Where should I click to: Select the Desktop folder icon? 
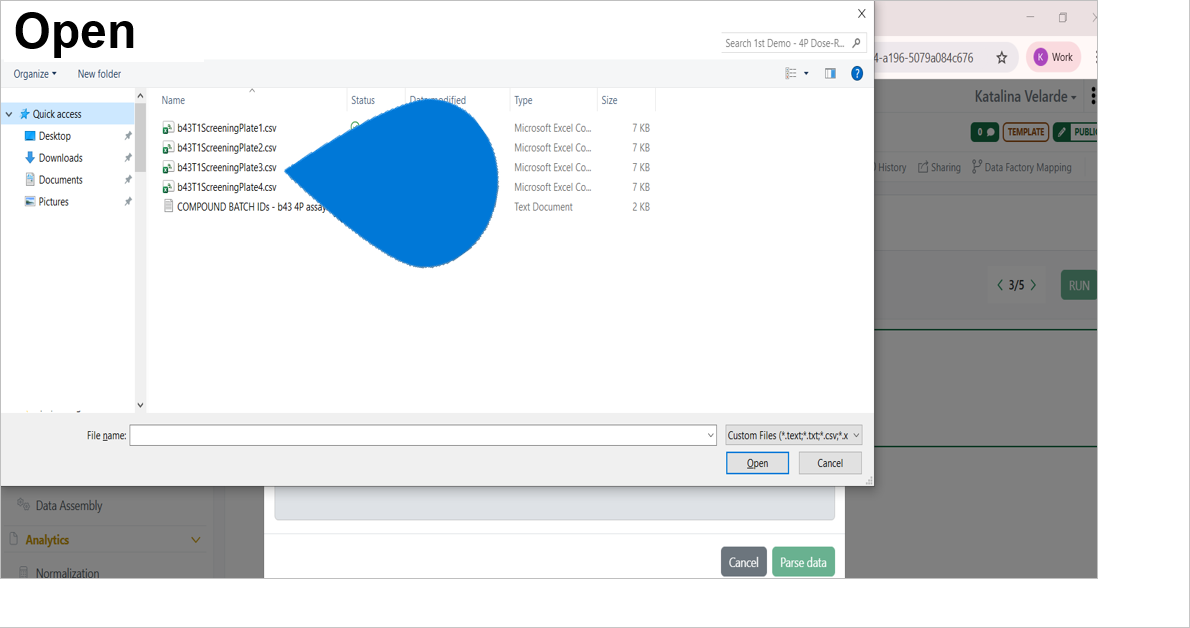30,136
